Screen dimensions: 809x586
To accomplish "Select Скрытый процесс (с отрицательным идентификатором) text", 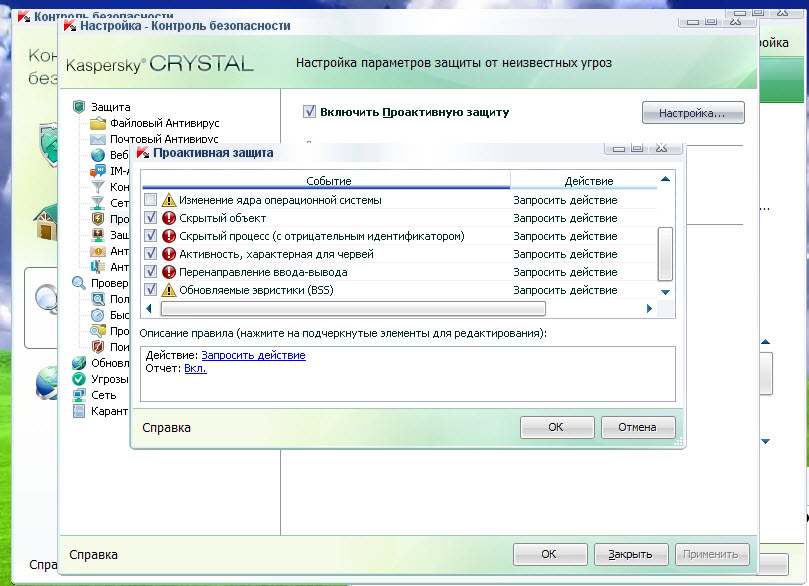I will coord(321,236).
